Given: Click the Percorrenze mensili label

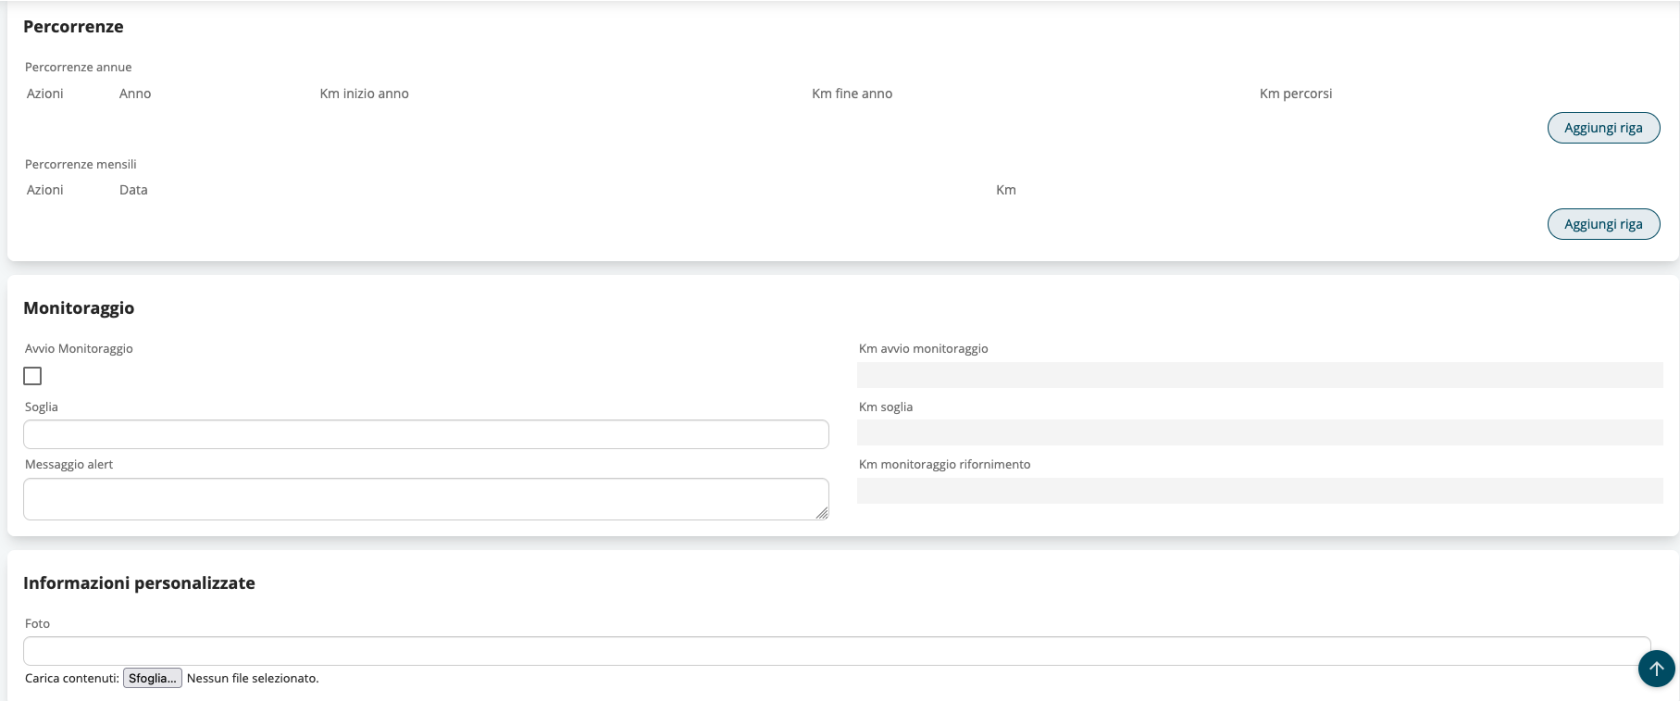Looking at the screenshot, I should click(x=81, y=164).
